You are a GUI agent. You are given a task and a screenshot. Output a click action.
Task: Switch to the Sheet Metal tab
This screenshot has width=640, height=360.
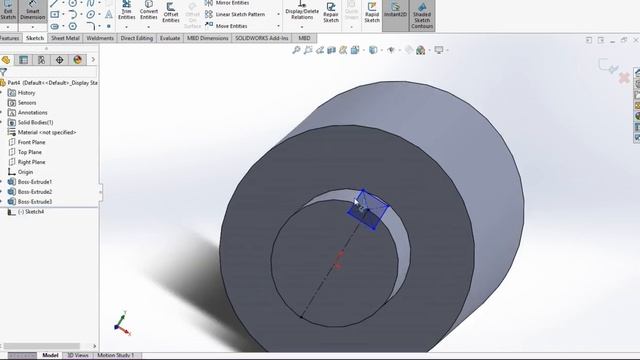(x=65, y=38)
